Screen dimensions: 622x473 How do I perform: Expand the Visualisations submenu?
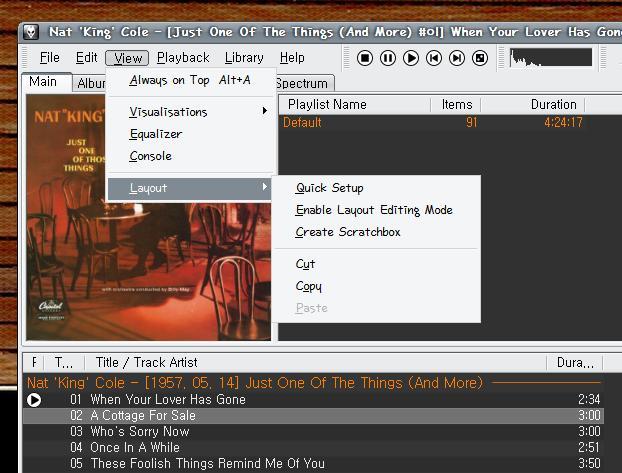(190, 112)
